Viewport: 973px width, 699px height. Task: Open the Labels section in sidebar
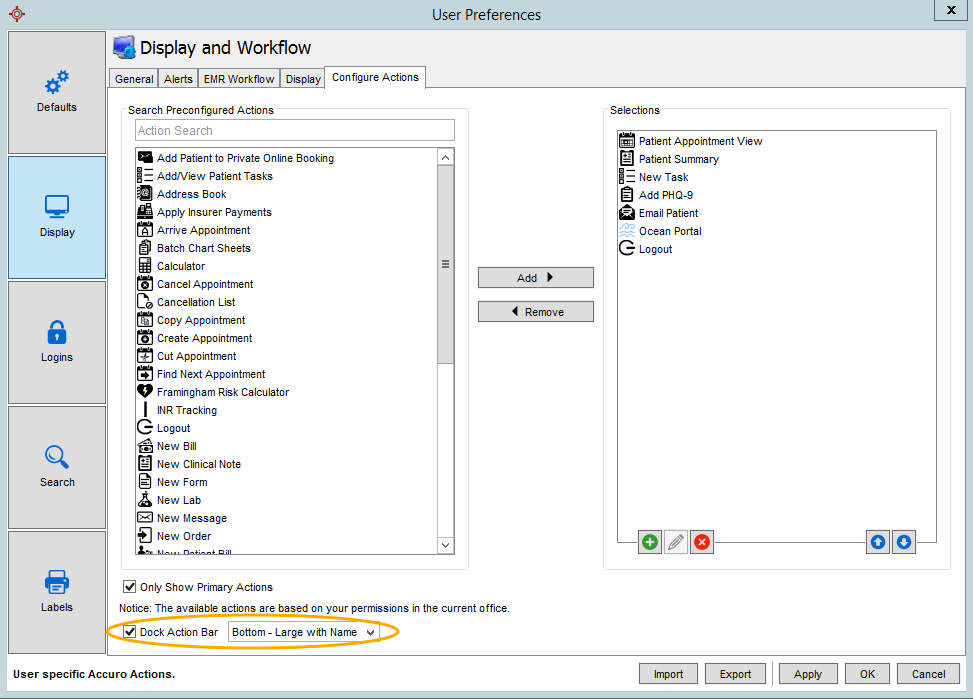tap(57, 592)
